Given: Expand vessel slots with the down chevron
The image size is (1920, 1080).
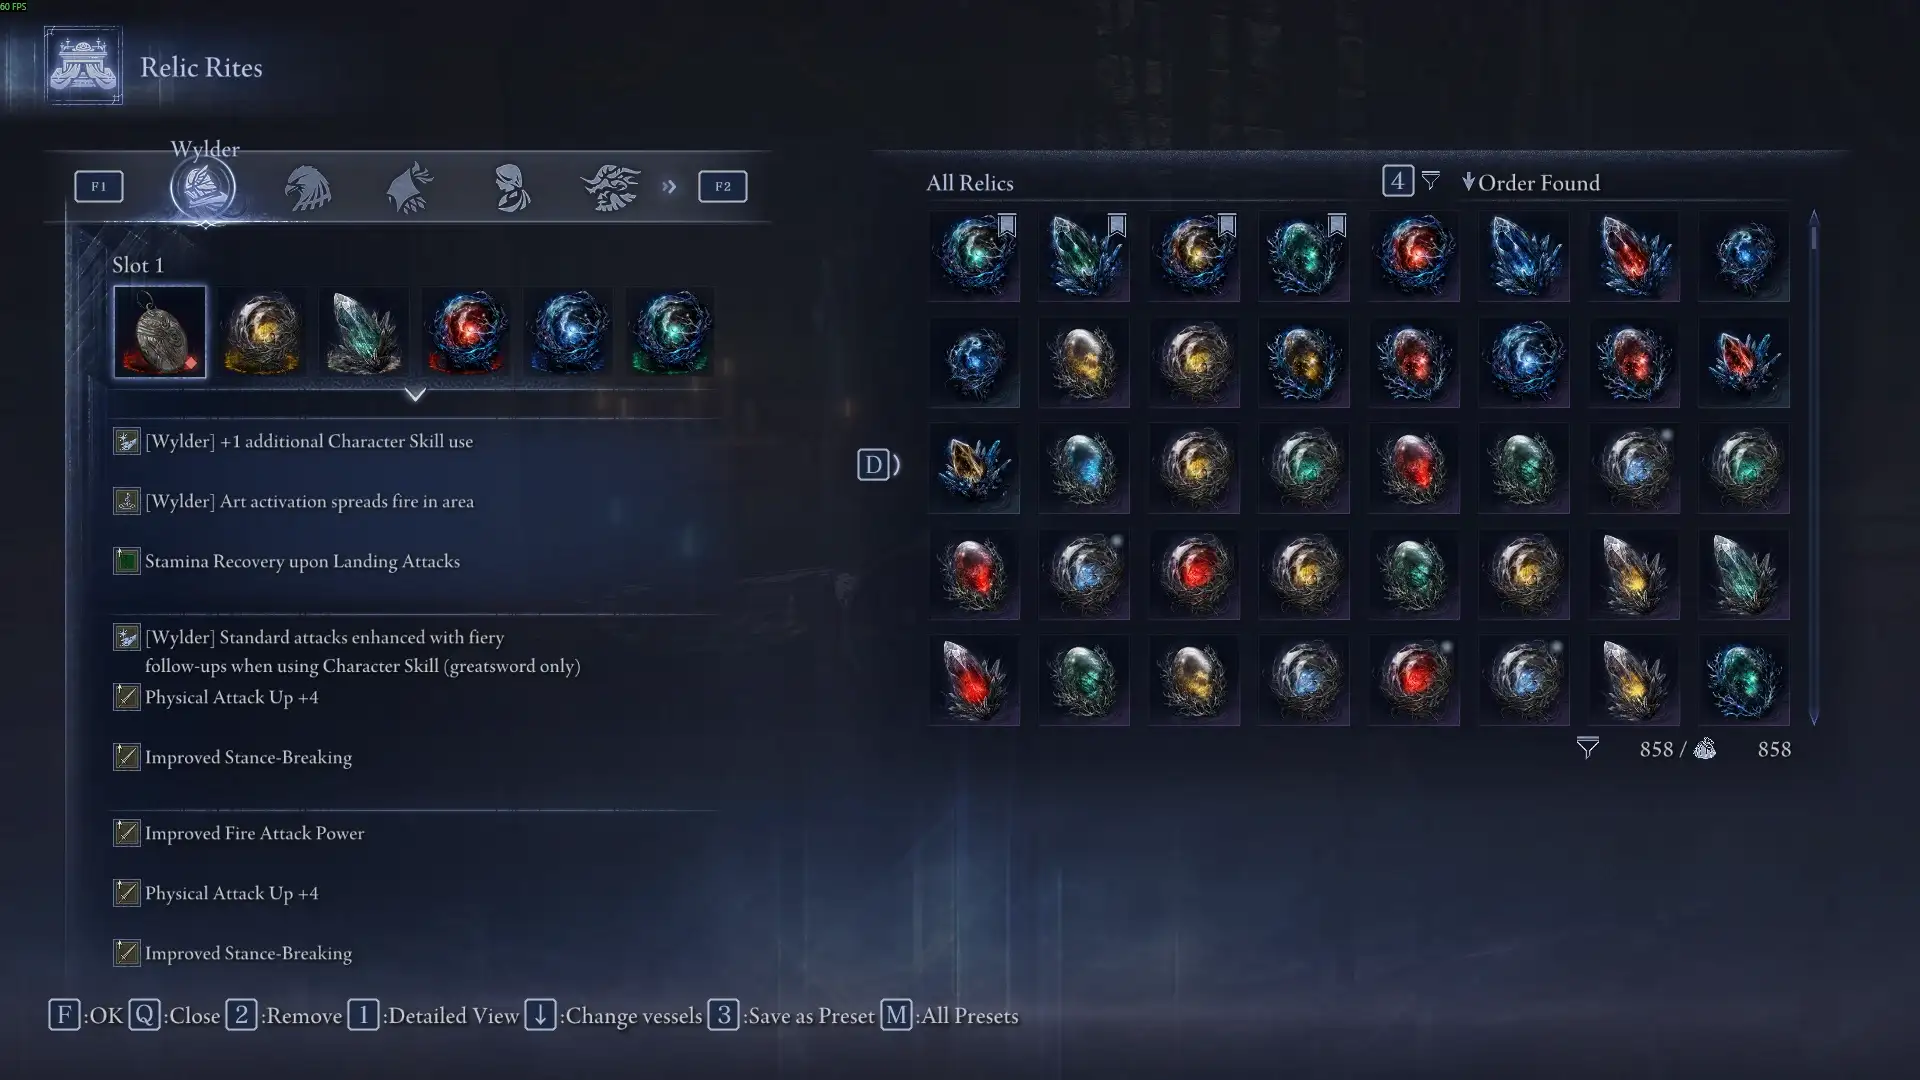Looking at the screenshot, I should click(415, 395).
